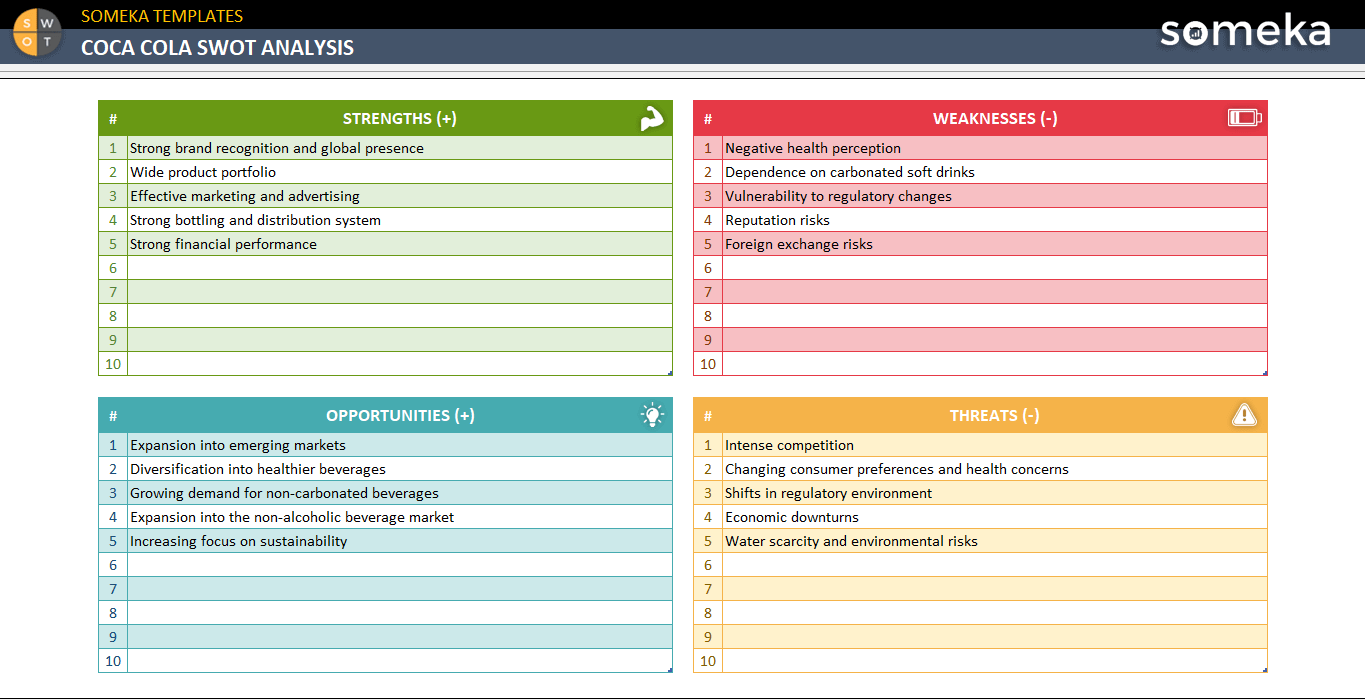Click empty Strengths row 10 input cell
Screen dimensions: 1365x700
pos(400,364)
